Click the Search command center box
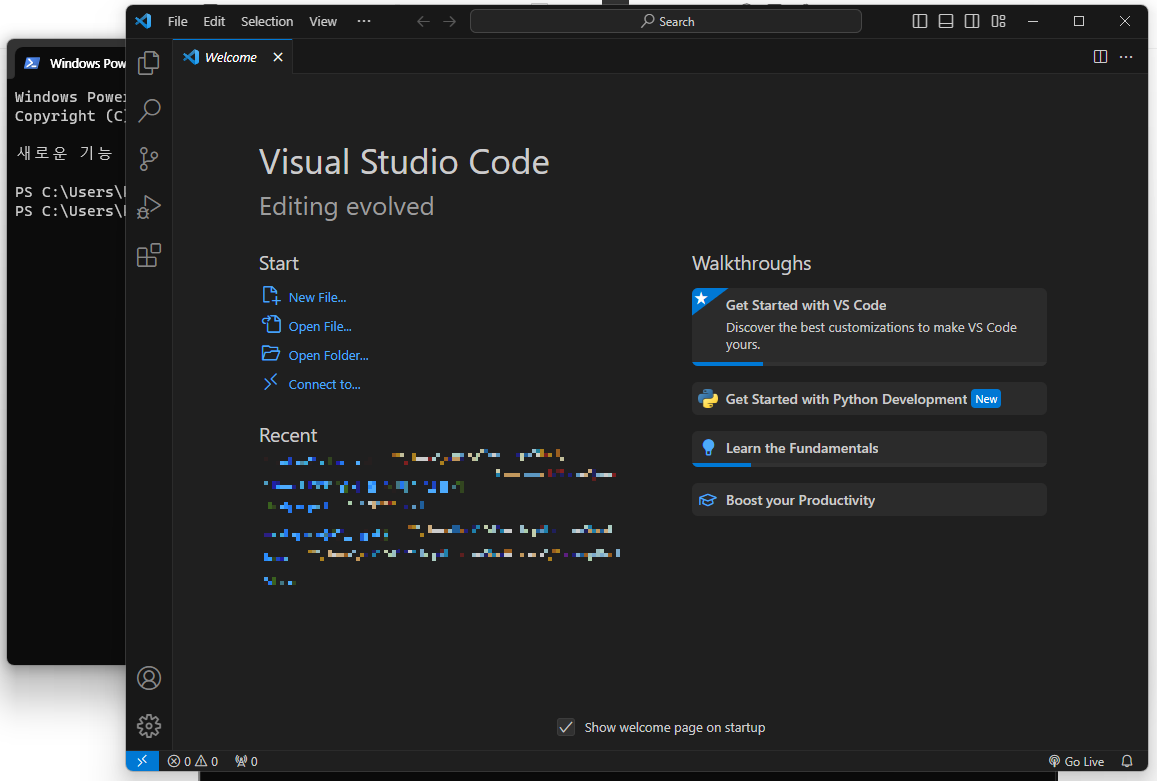This screenshot has width=1157, height=781. 666,21
